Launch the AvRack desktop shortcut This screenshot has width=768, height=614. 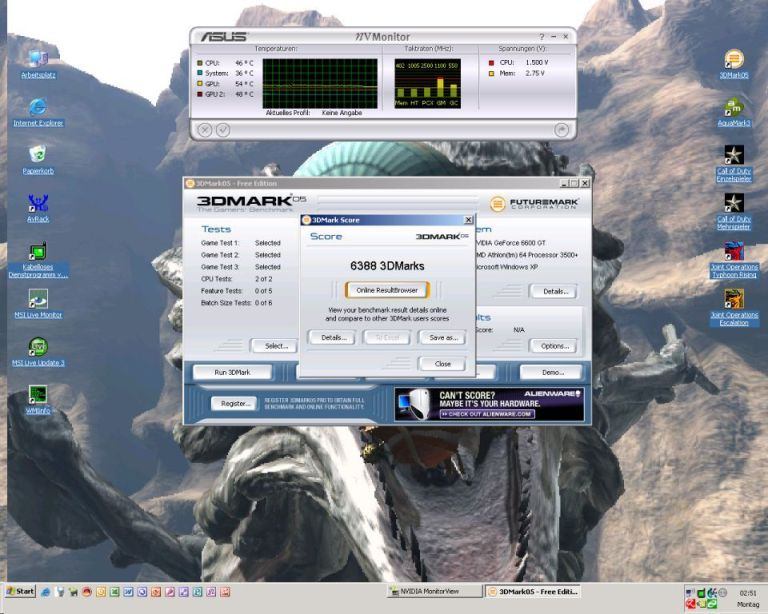[x=38, y=208]
